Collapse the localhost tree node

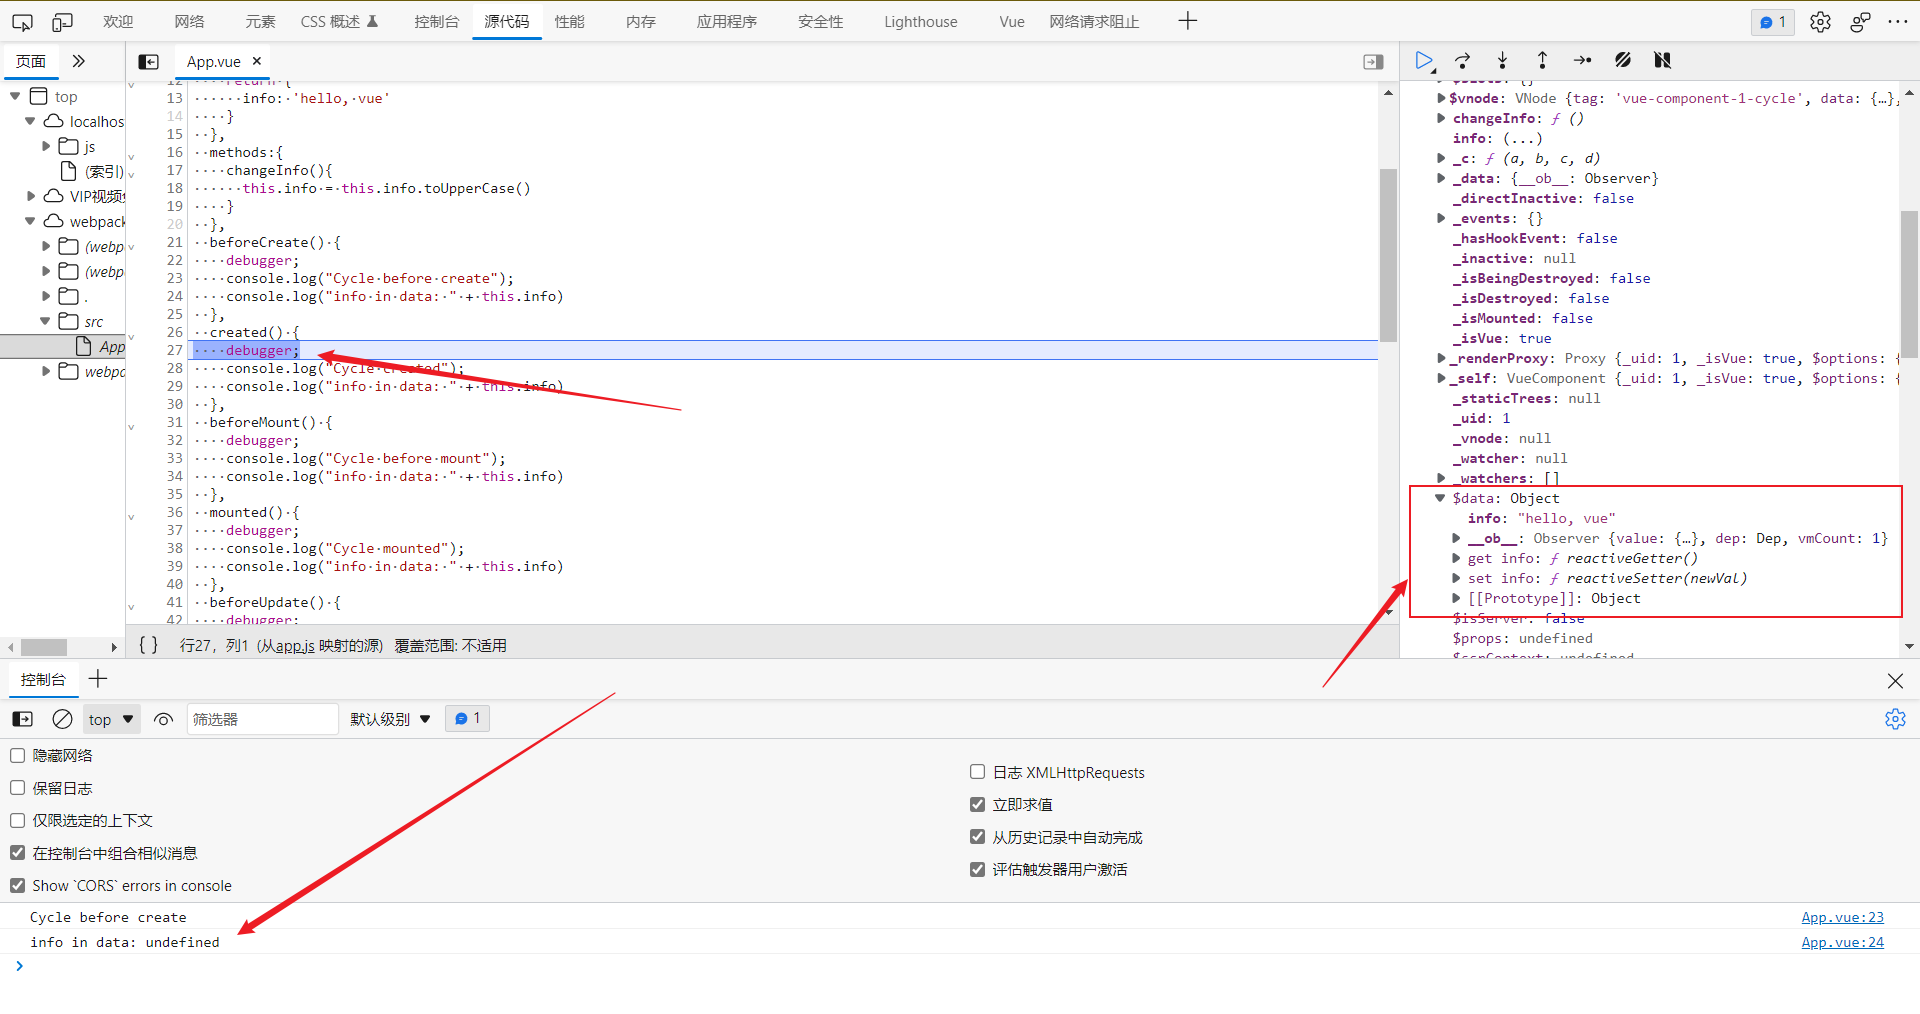(x=30, y=121)
